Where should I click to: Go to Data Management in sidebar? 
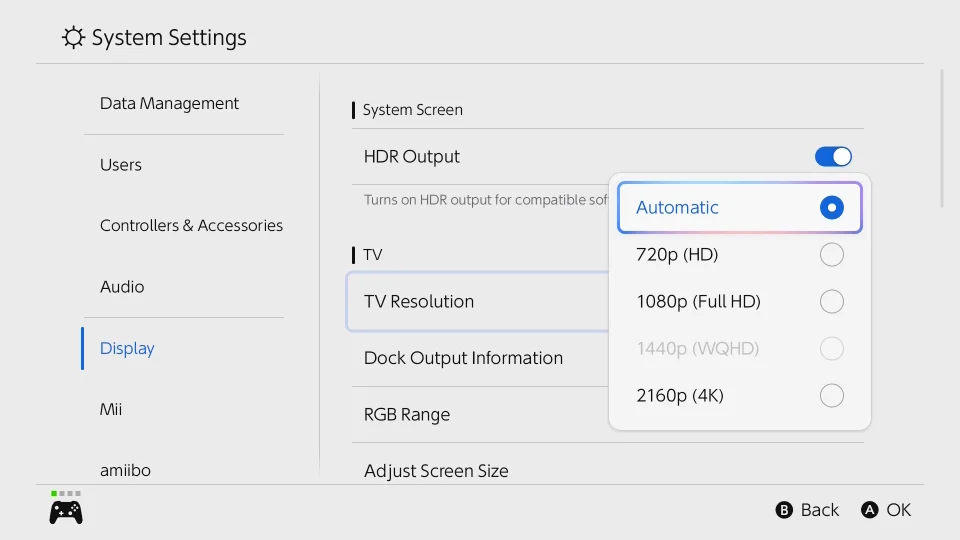pyautogui.click(x=169, y=104)
